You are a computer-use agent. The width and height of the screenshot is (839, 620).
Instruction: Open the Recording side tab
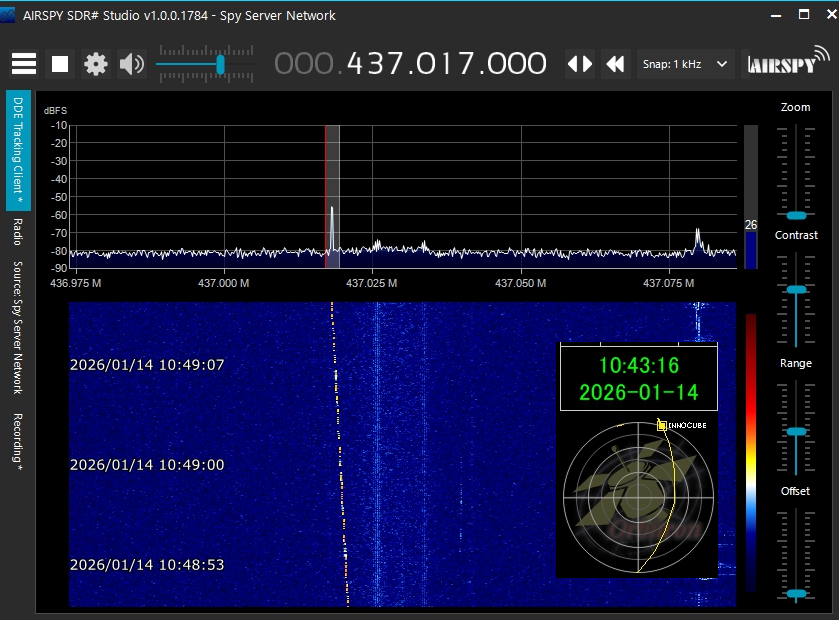18,442
